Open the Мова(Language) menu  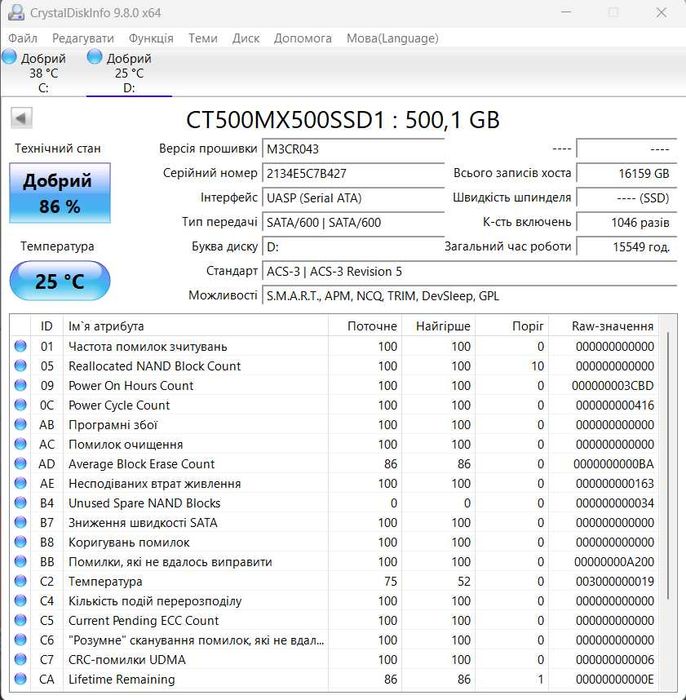click(x=392, y=38)
